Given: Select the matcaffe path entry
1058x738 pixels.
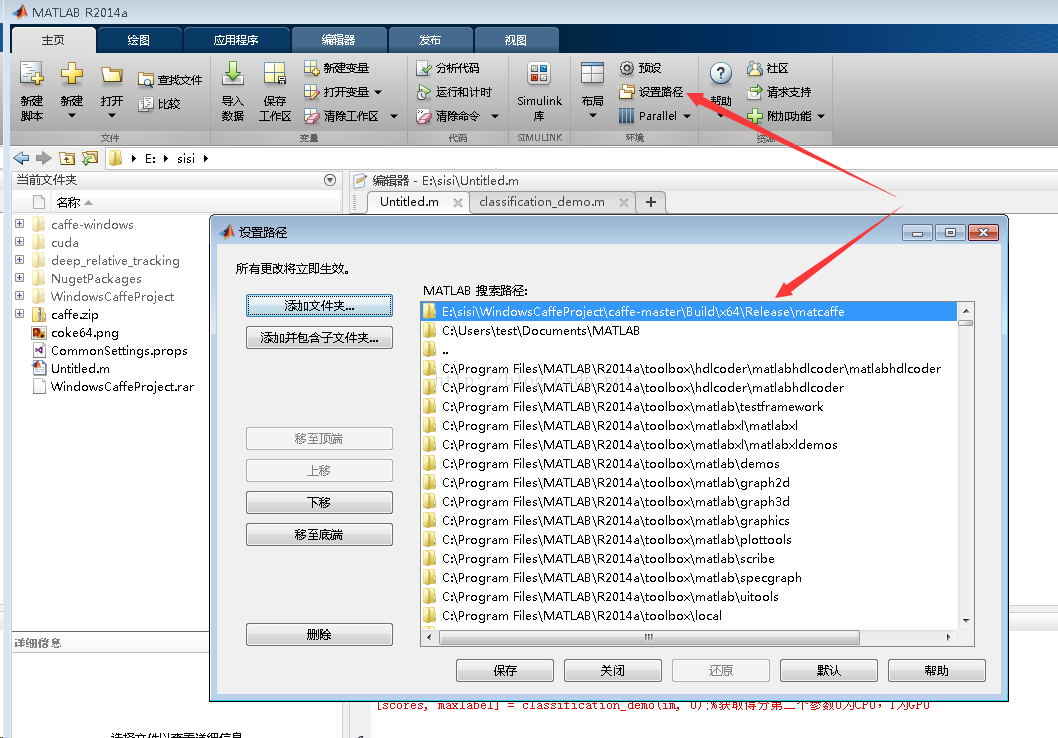Looking at the screenshot, I should pyautogui.click(x=688, y=311).
